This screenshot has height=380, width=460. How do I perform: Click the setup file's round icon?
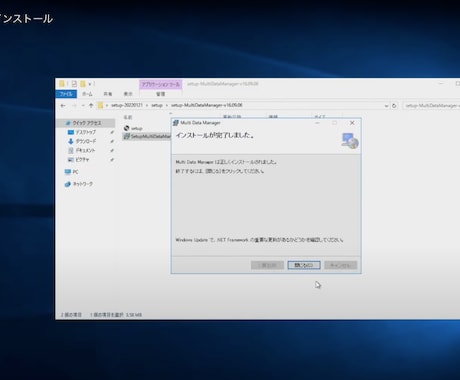click(x=126, y=128)
